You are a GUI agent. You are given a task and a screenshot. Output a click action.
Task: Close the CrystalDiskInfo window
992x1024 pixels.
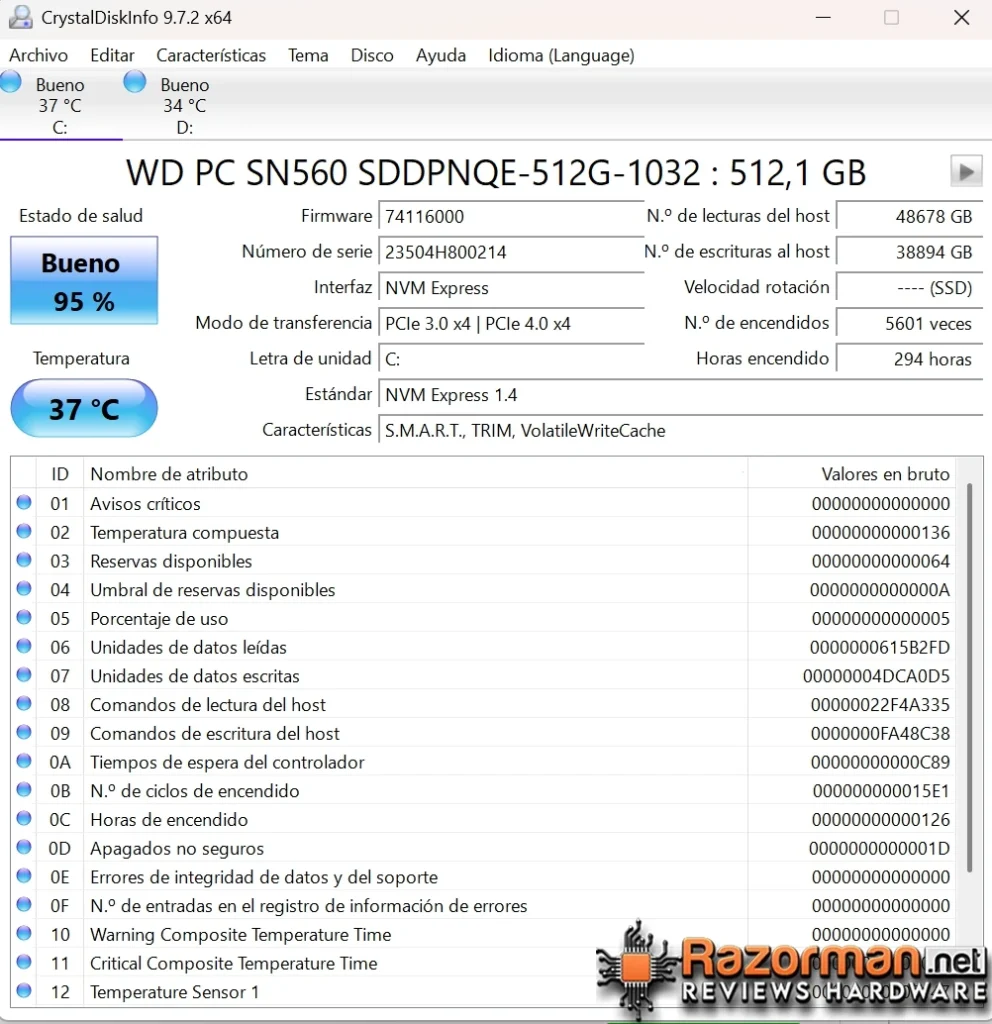[x=961, y=18]
